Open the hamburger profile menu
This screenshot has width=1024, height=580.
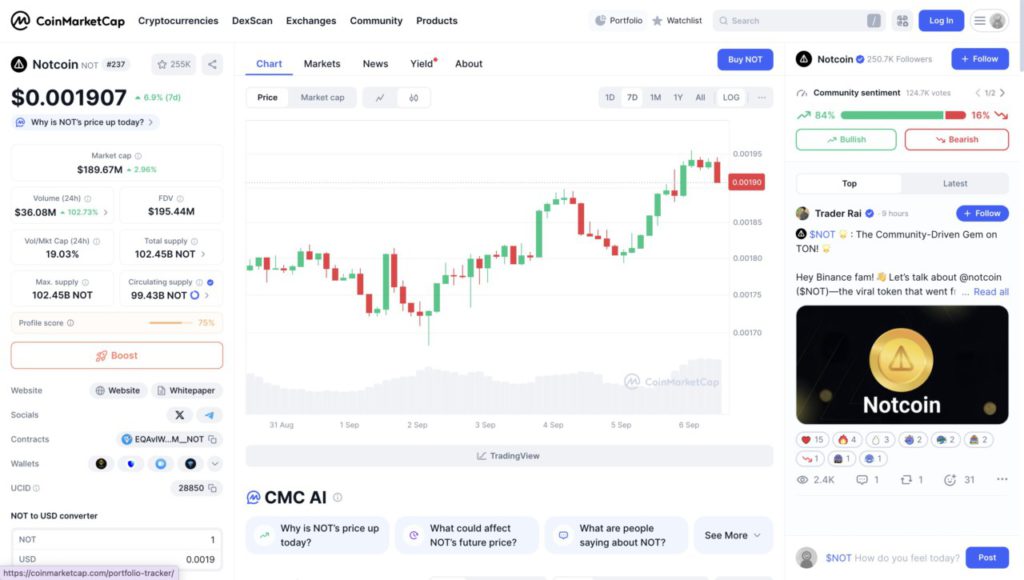coord(989,20)
